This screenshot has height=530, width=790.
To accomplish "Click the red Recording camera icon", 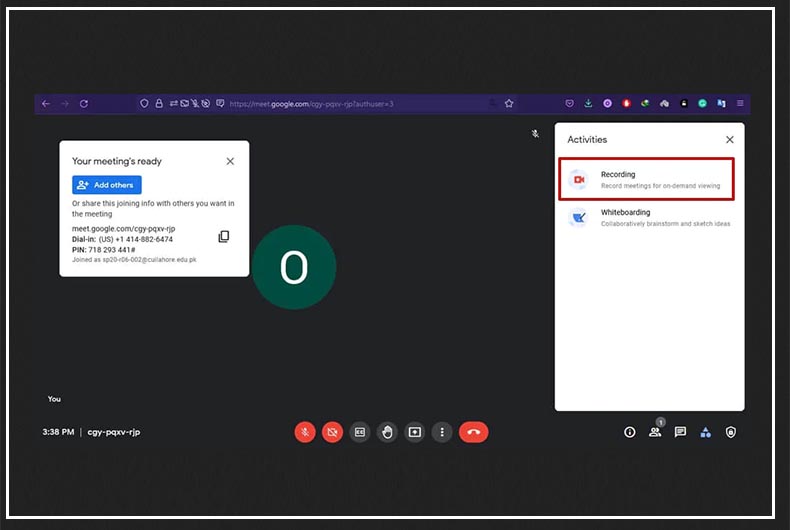I will [x=578, y=180].
